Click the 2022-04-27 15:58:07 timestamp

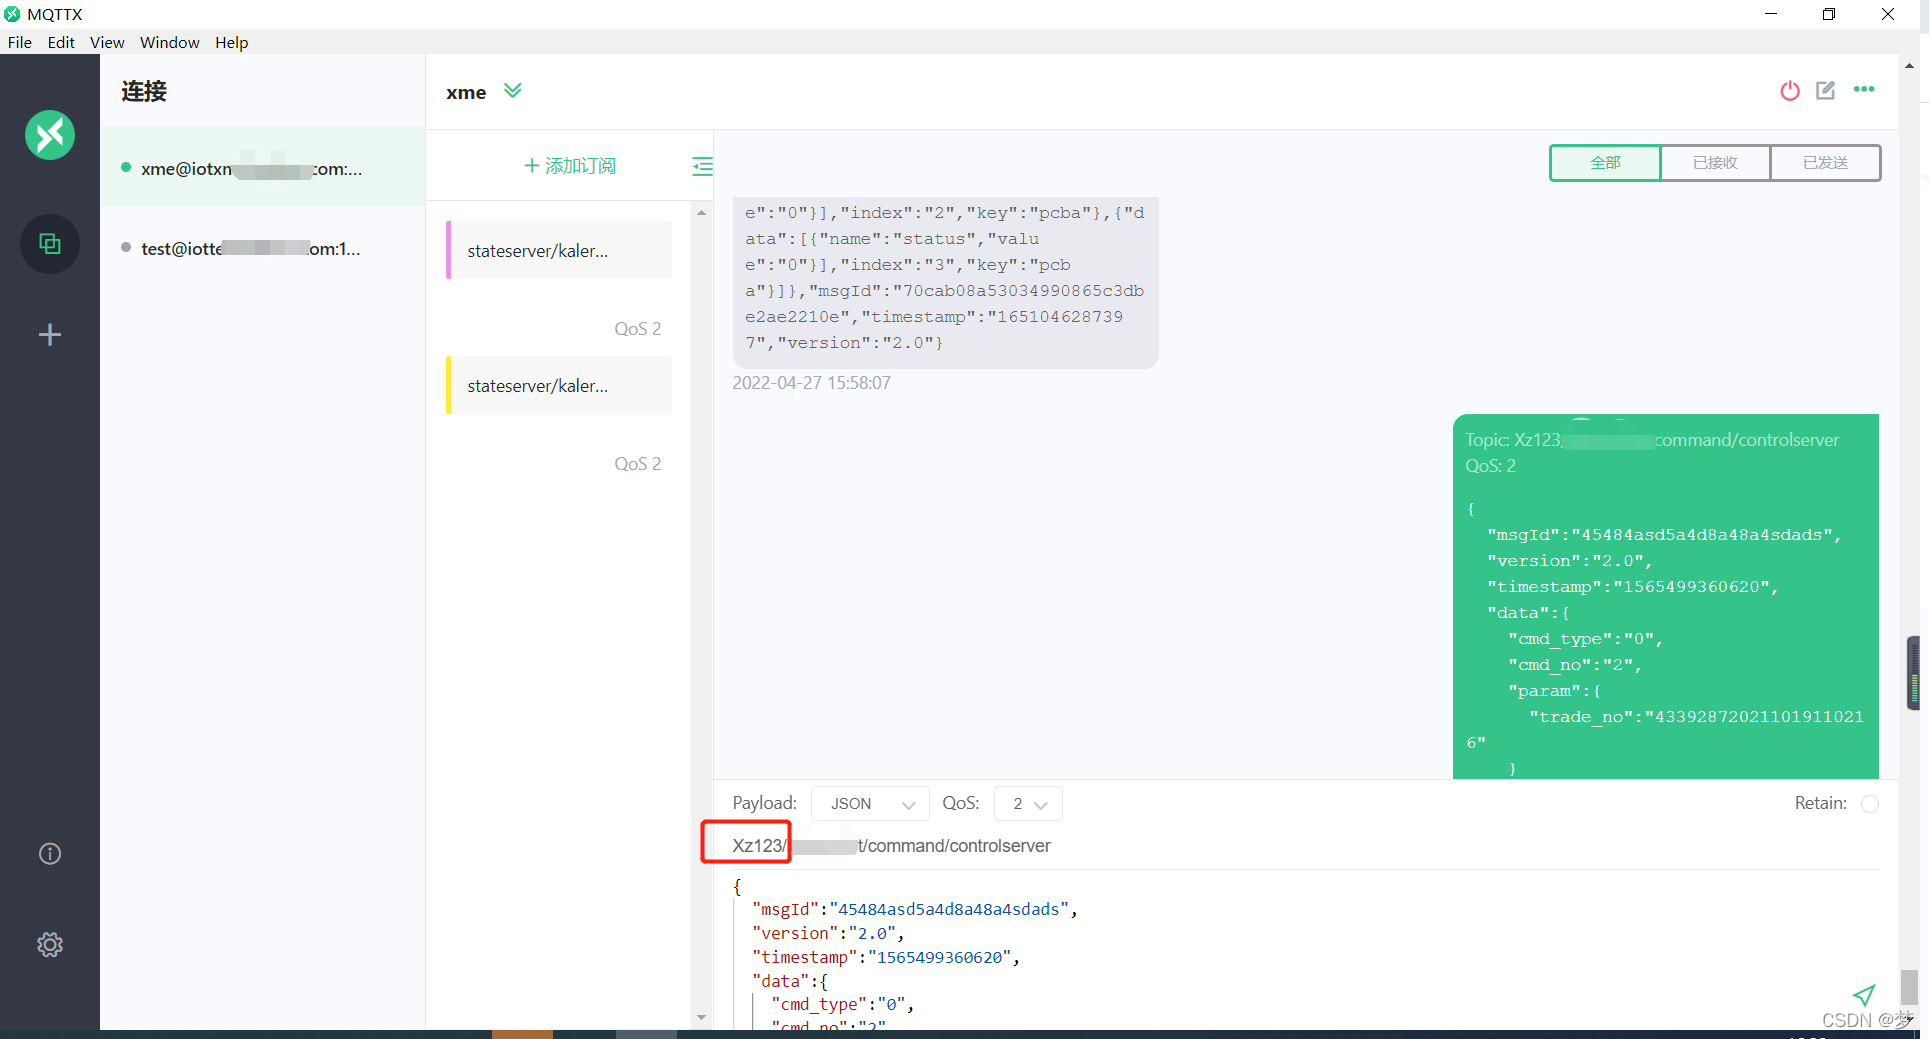tap(811, 383)
